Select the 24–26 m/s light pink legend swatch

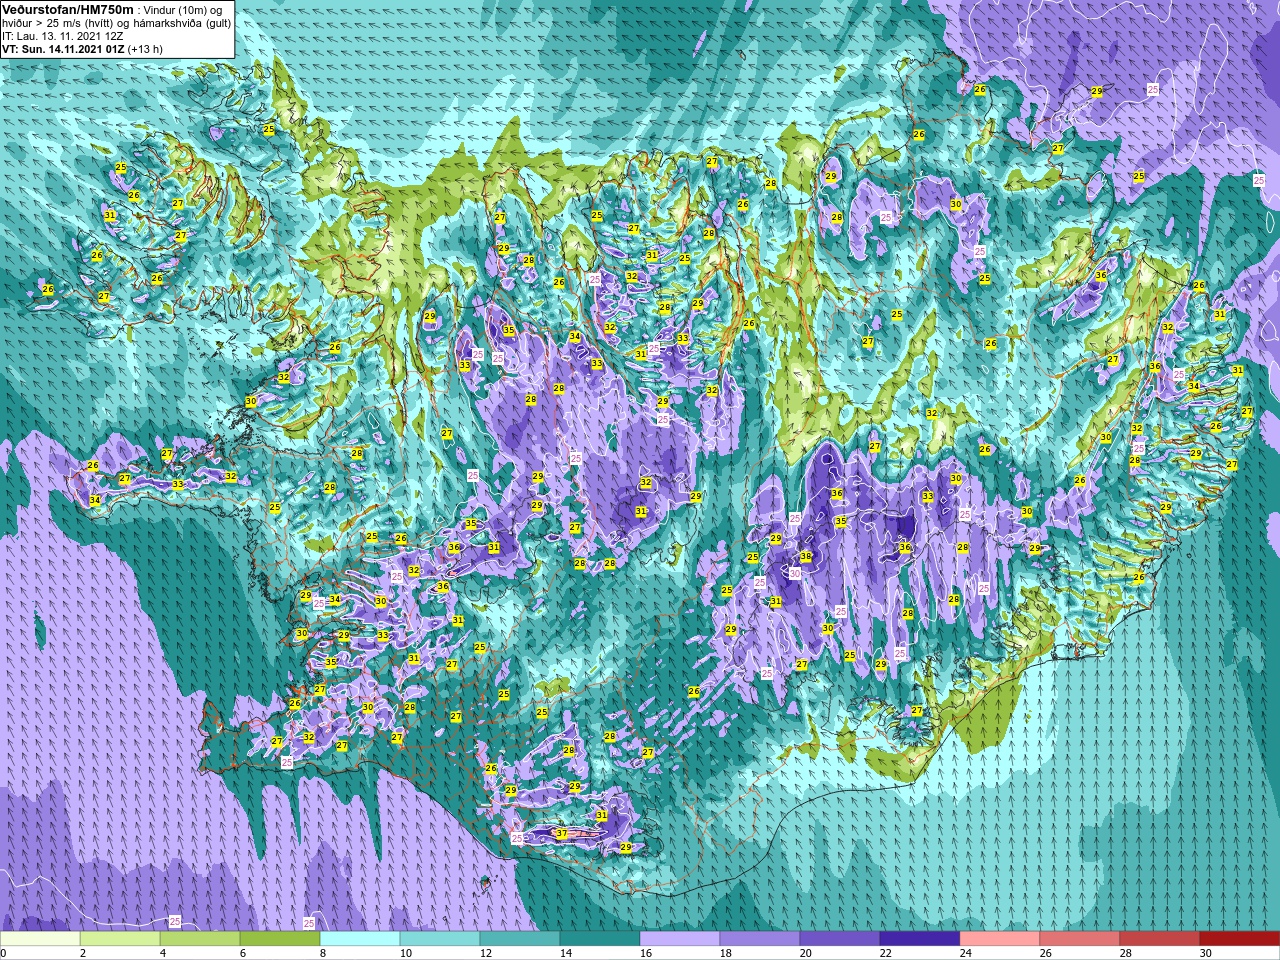(x=1000, y=939)
